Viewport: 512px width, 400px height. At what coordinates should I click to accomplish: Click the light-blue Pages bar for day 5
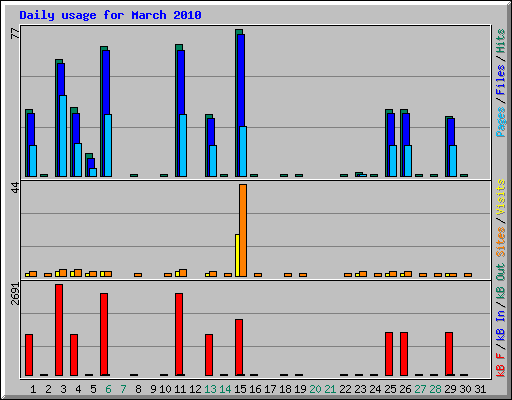(x=93, y=172)
